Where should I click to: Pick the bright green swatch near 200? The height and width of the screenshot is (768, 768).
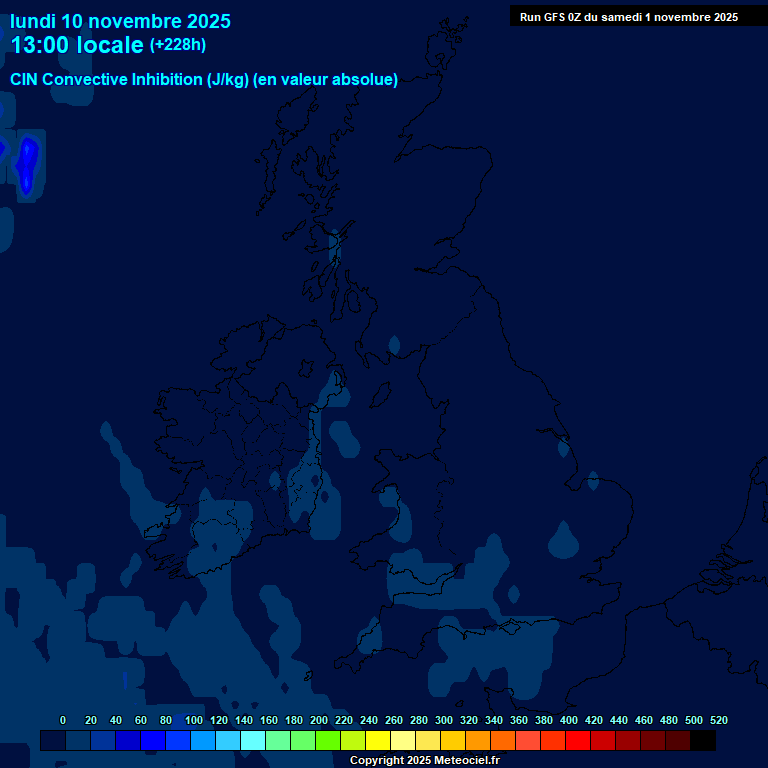coord(327,741)
